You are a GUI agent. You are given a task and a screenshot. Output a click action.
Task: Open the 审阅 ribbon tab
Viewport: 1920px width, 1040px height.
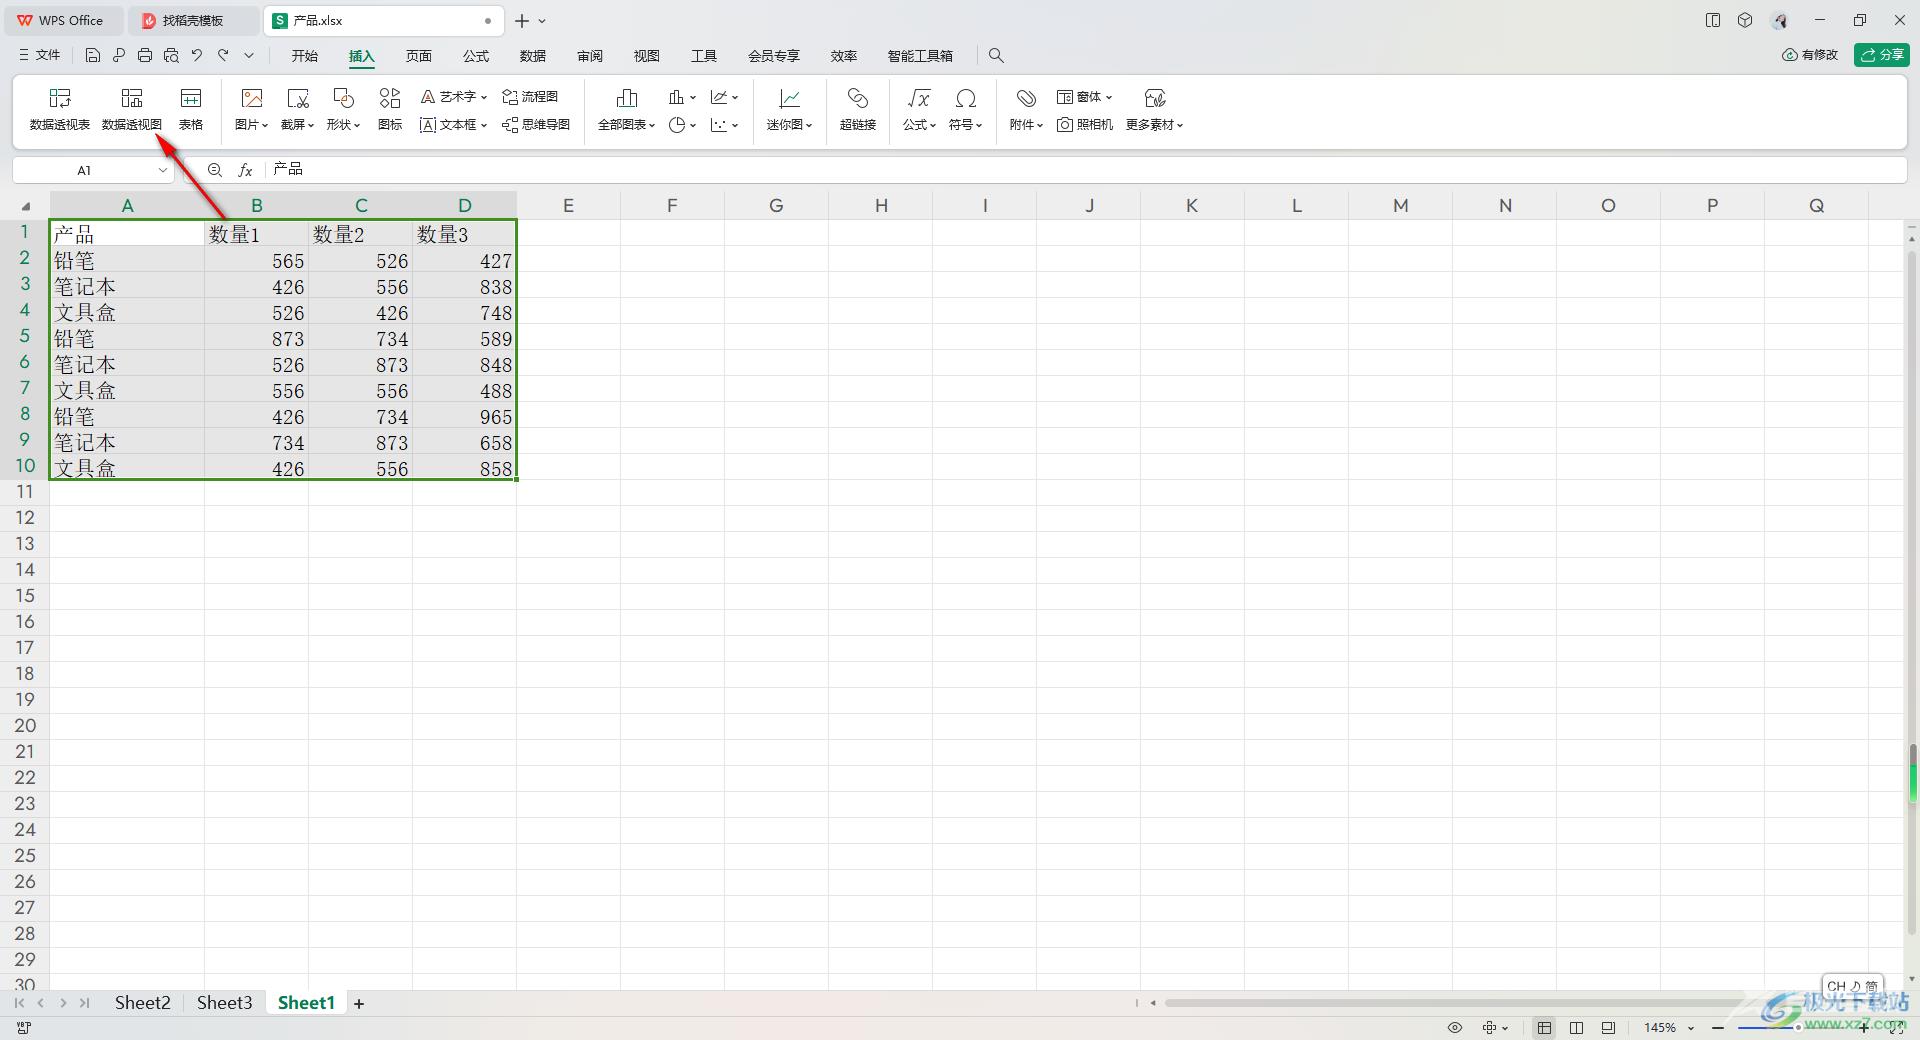click(590, 56)
